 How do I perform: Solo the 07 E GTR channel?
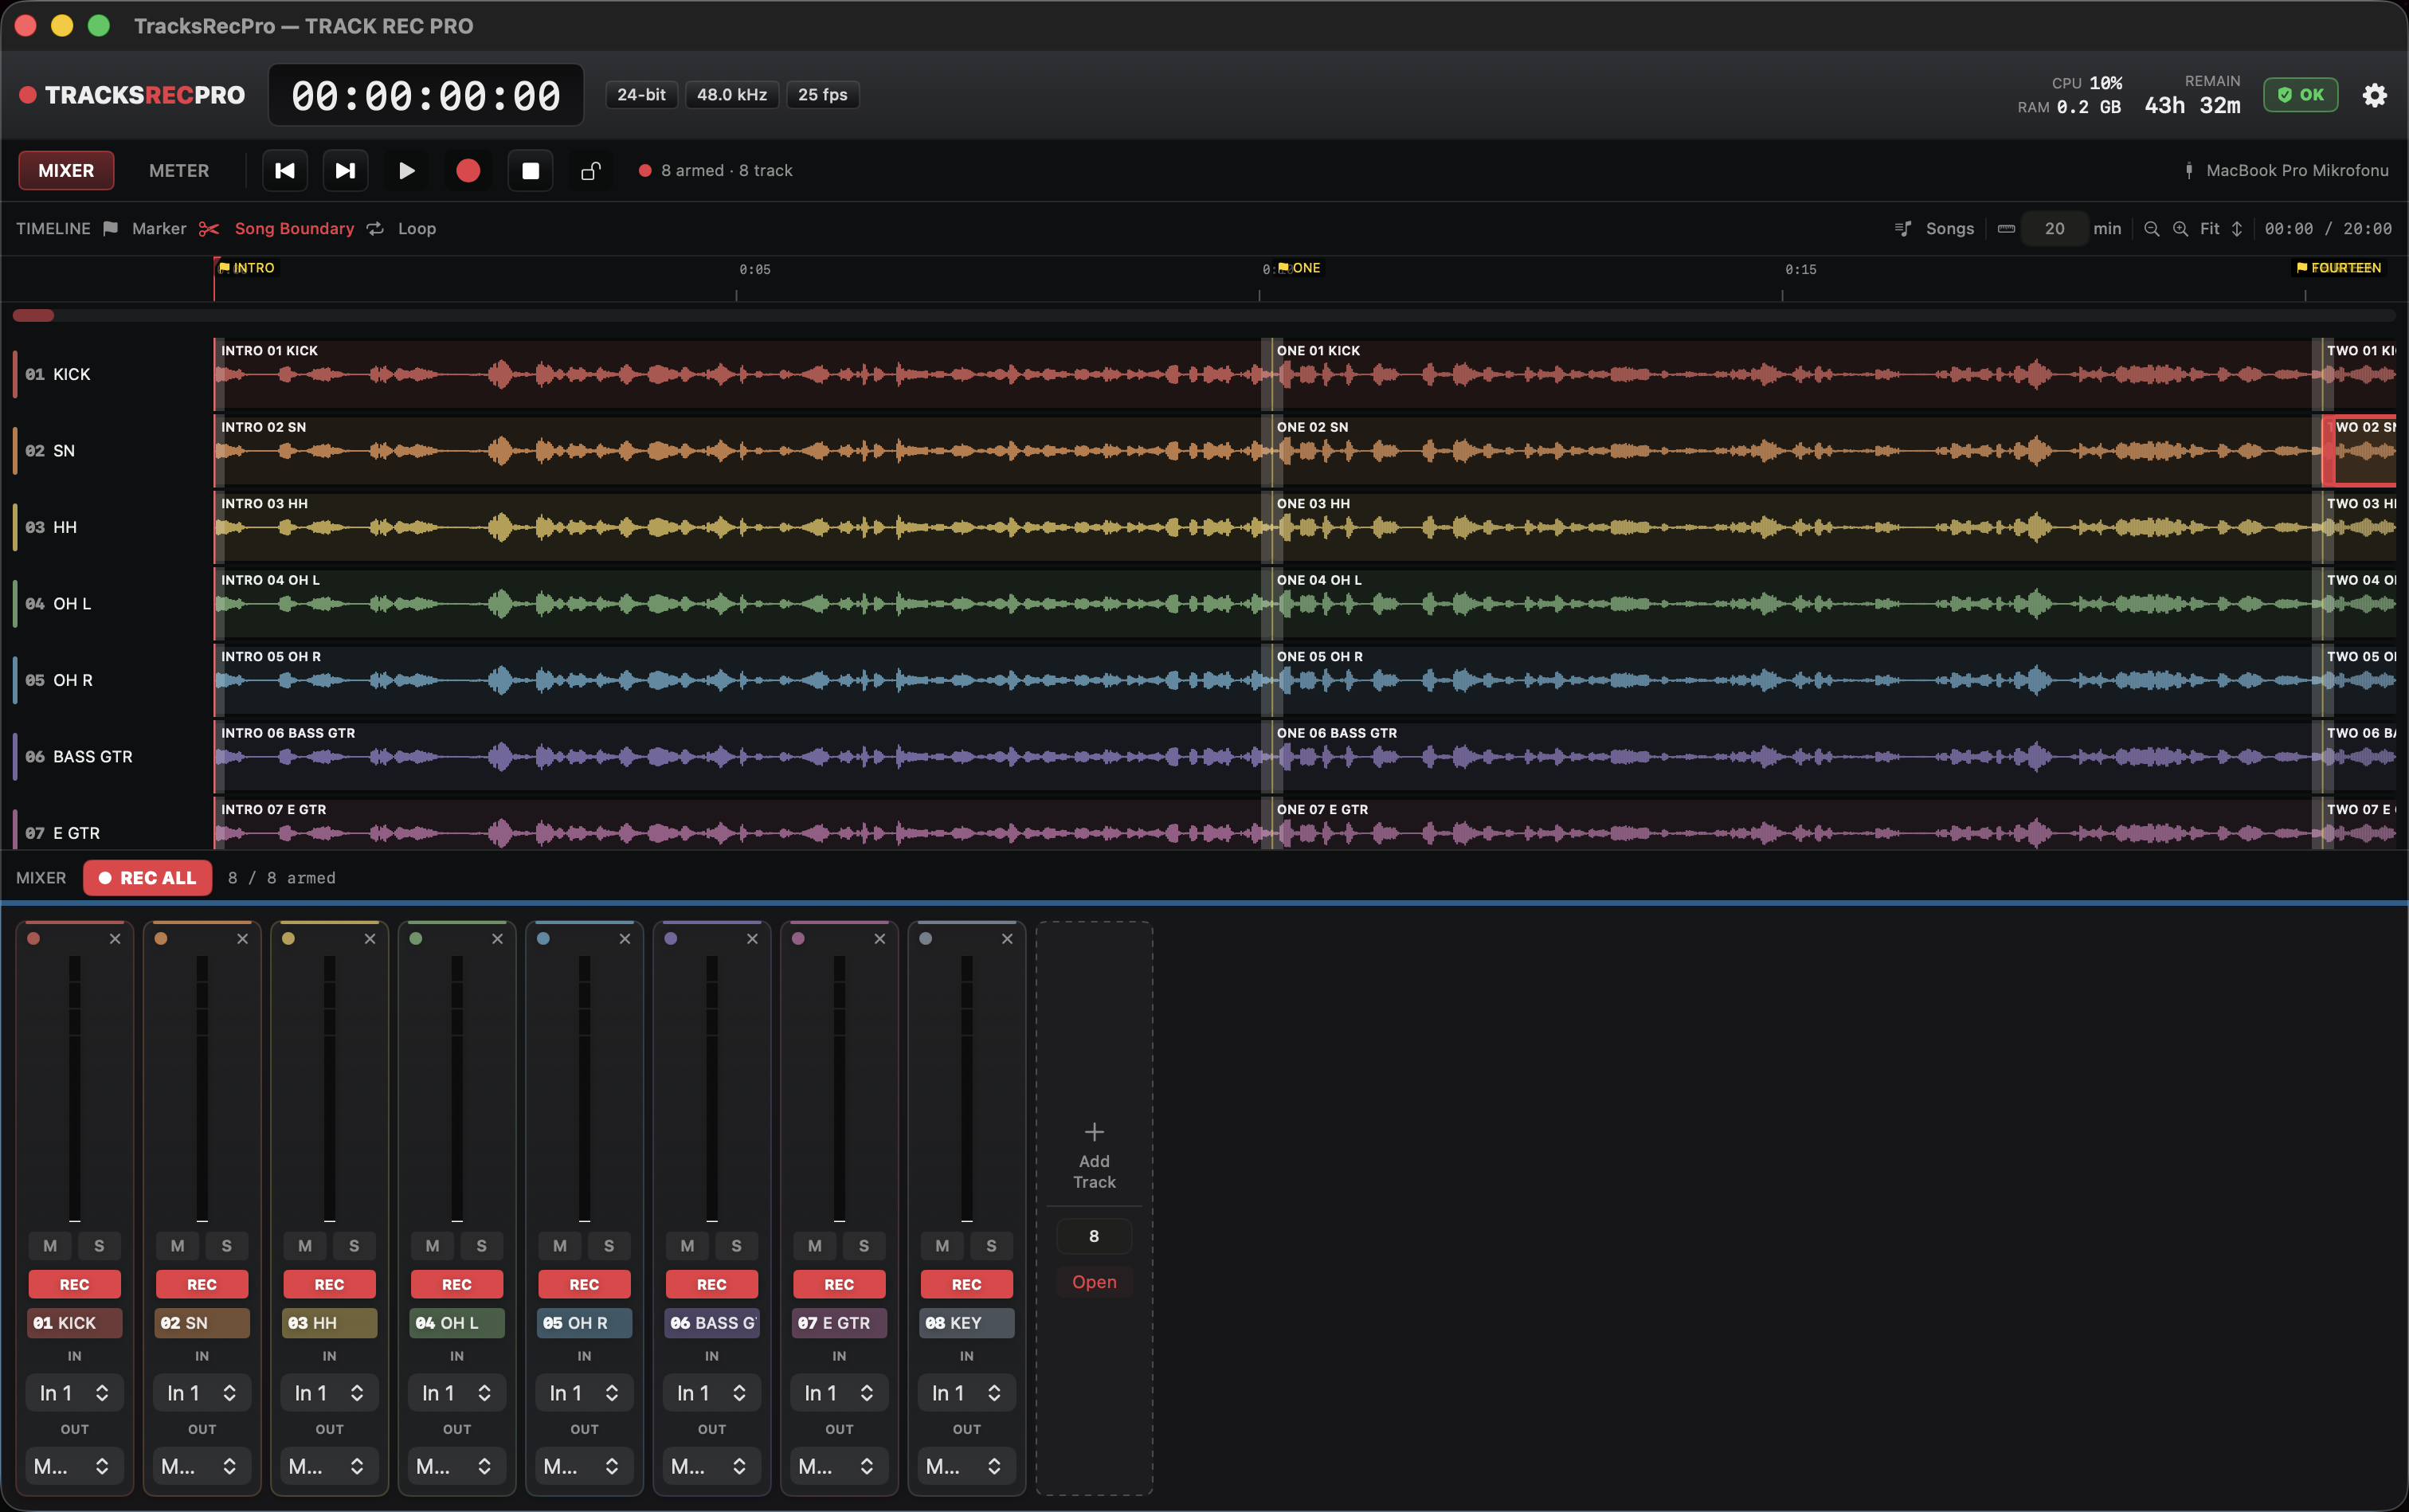pyautogui.click(x=864, y=1246)
